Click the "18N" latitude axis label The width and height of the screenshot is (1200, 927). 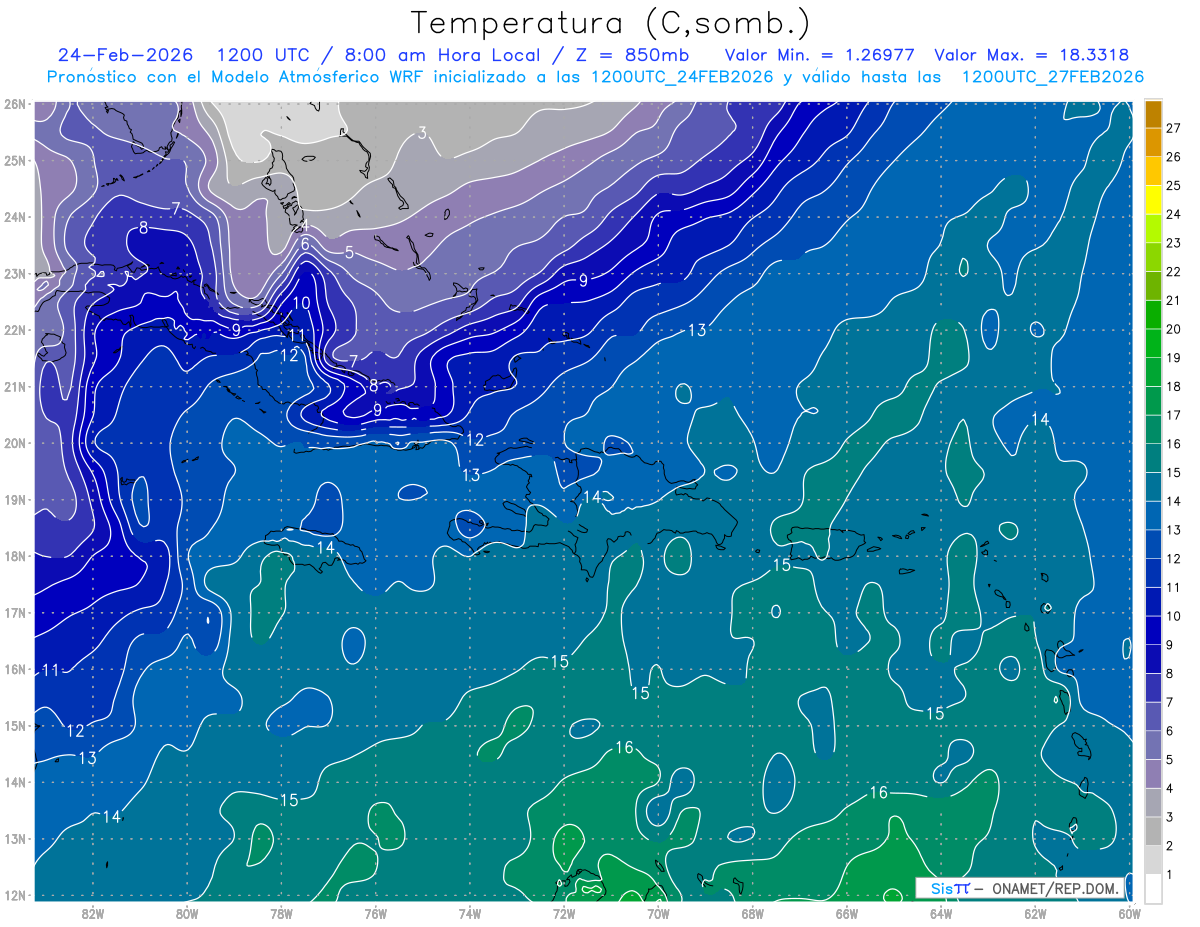[14, 556]
